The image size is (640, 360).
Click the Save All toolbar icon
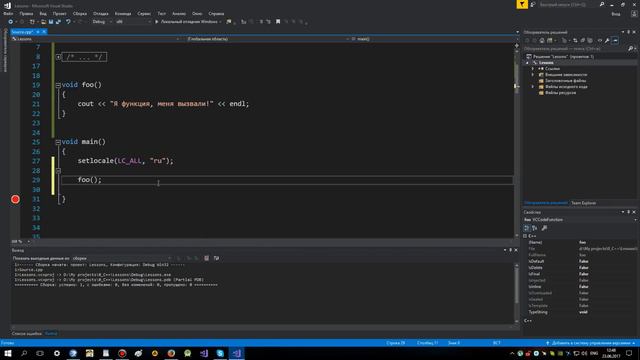pos(58,22)
